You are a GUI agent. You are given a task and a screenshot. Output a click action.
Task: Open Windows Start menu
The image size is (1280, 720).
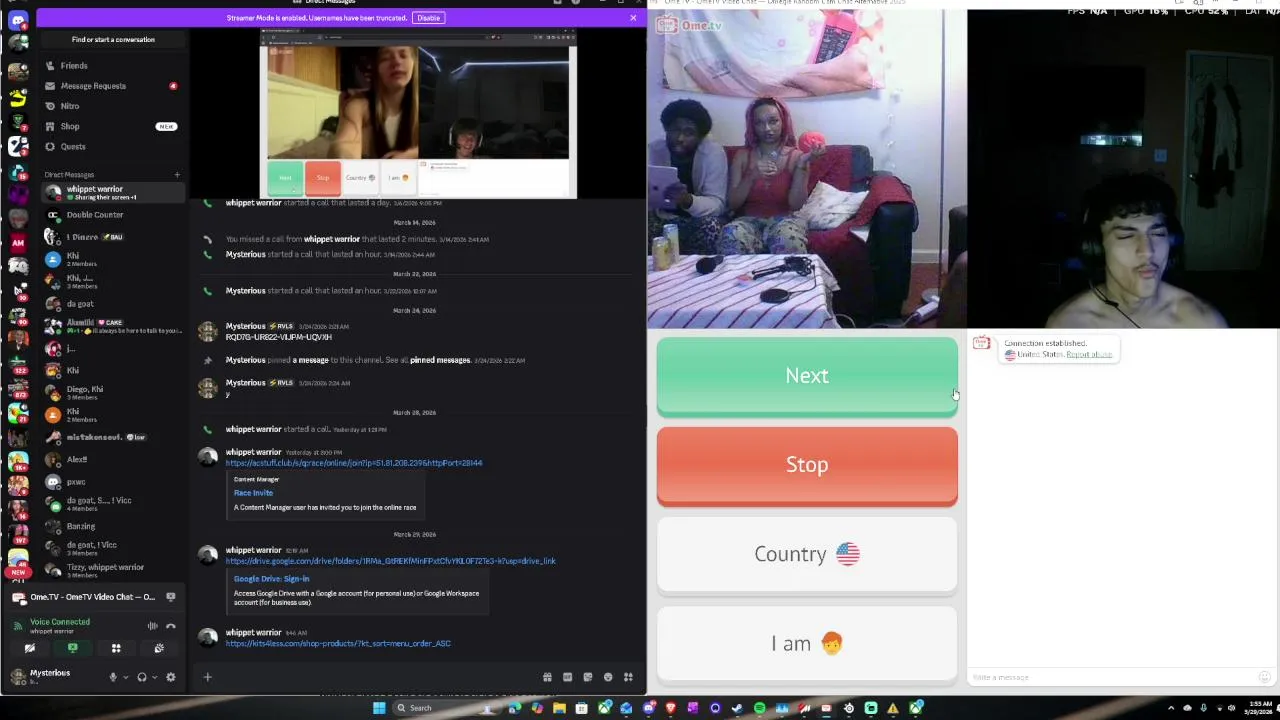pos(379,708)
